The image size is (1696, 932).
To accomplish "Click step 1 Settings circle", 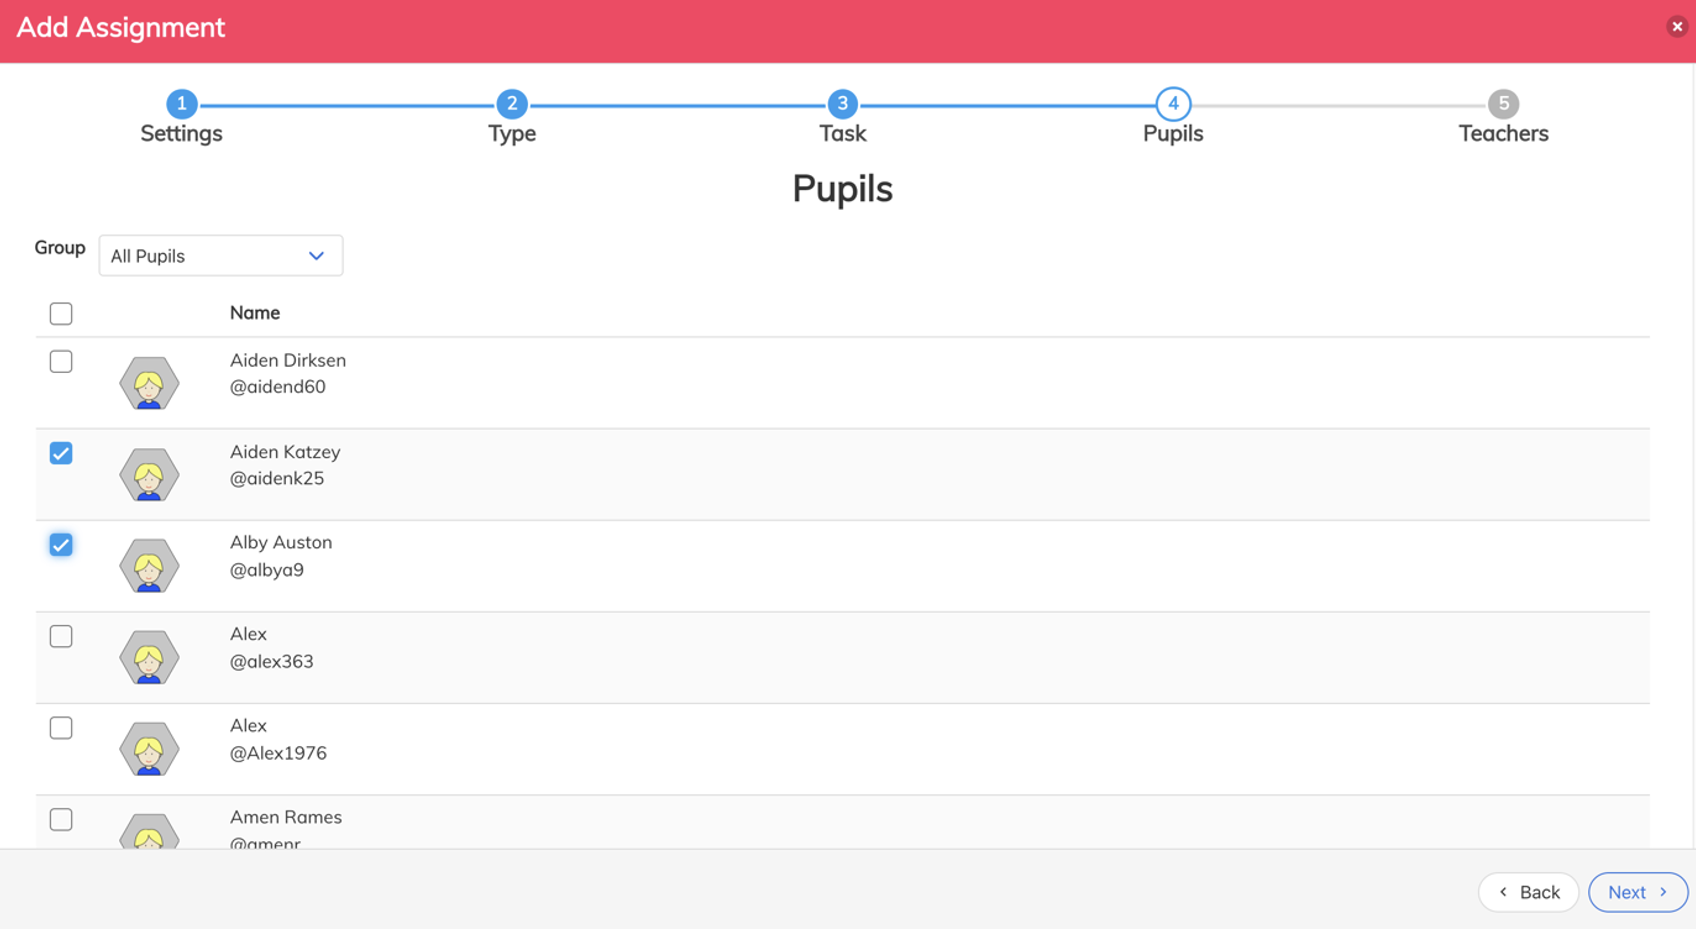I will [x=181, y=104].
